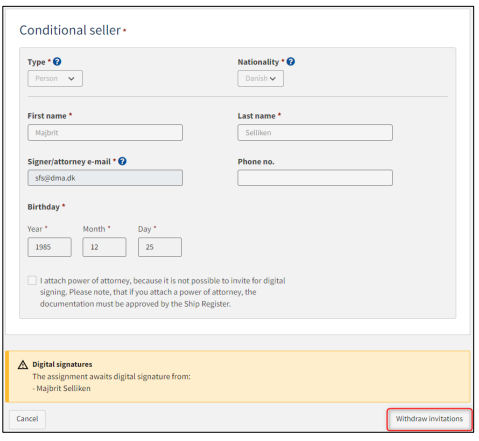Focus the First name field with Majbrit

105,133
